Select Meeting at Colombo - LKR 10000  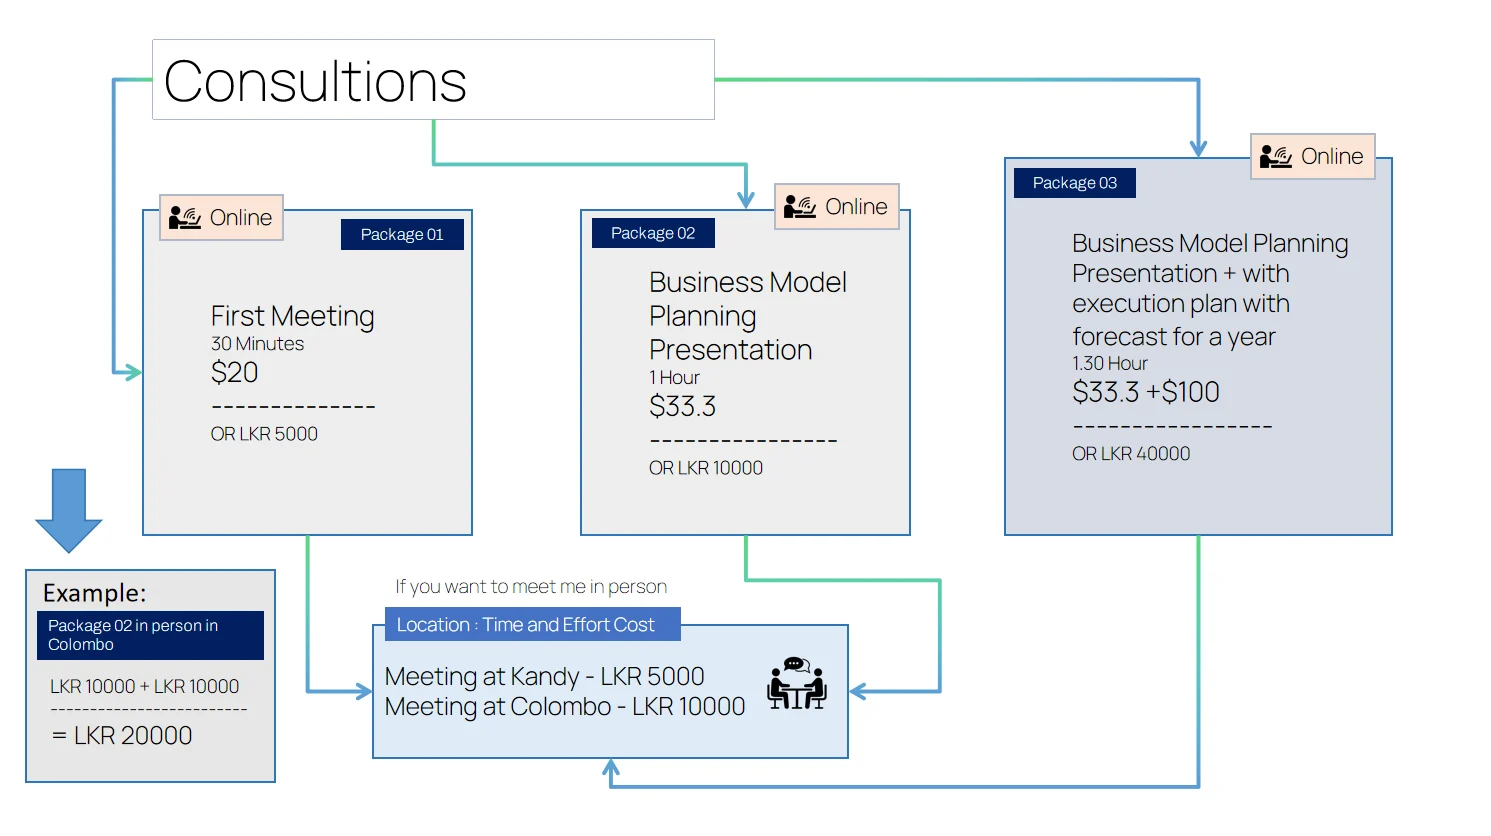point(564,707)
